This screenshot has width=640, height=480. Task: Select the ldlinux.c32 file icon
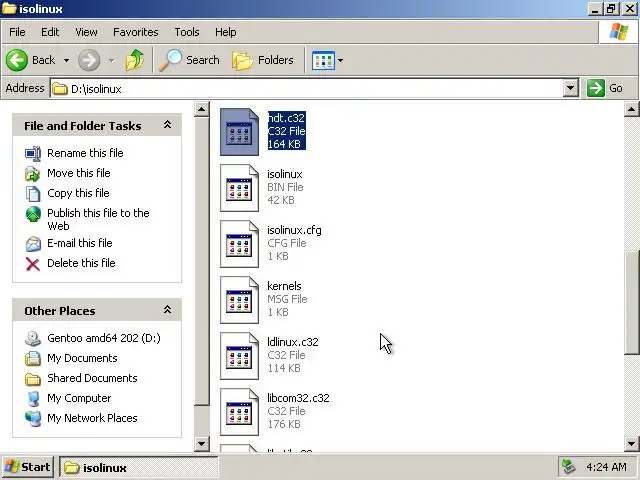coord(239,356)
